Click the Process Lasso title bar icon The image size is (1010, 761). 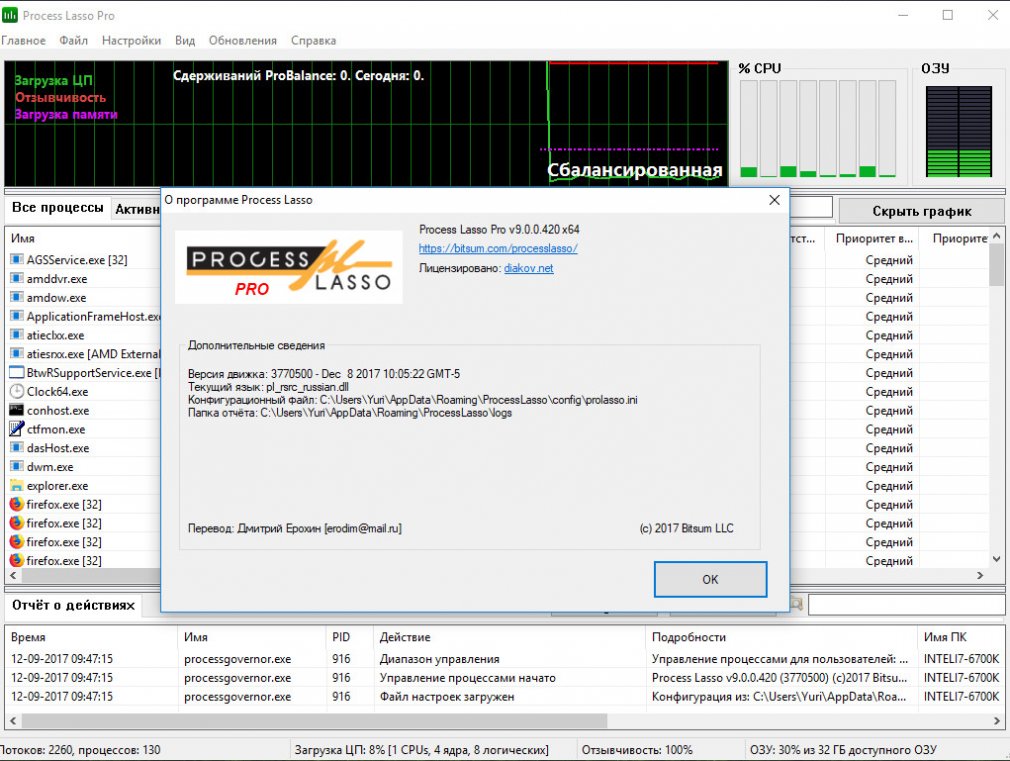10,15
